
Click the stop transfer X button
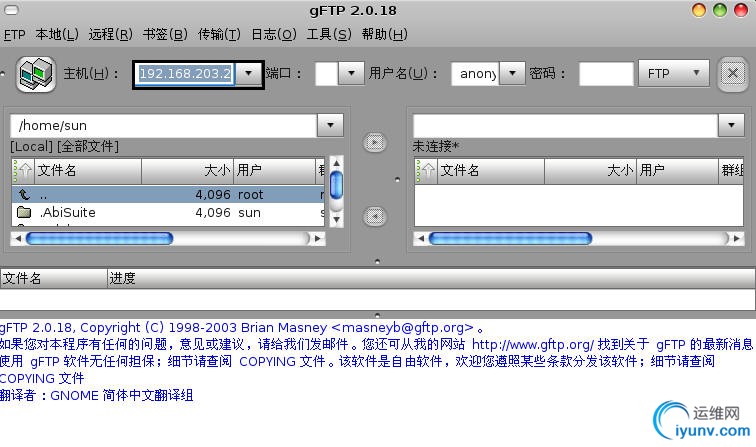(x=732, y=74)
